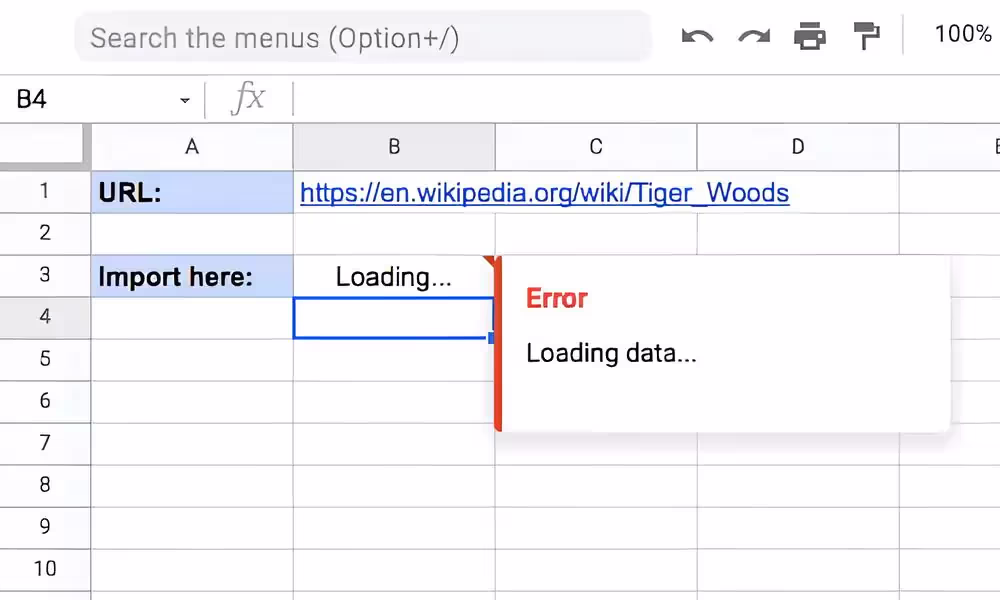
Task: Select column B header
Action: [x=394, y=147]
